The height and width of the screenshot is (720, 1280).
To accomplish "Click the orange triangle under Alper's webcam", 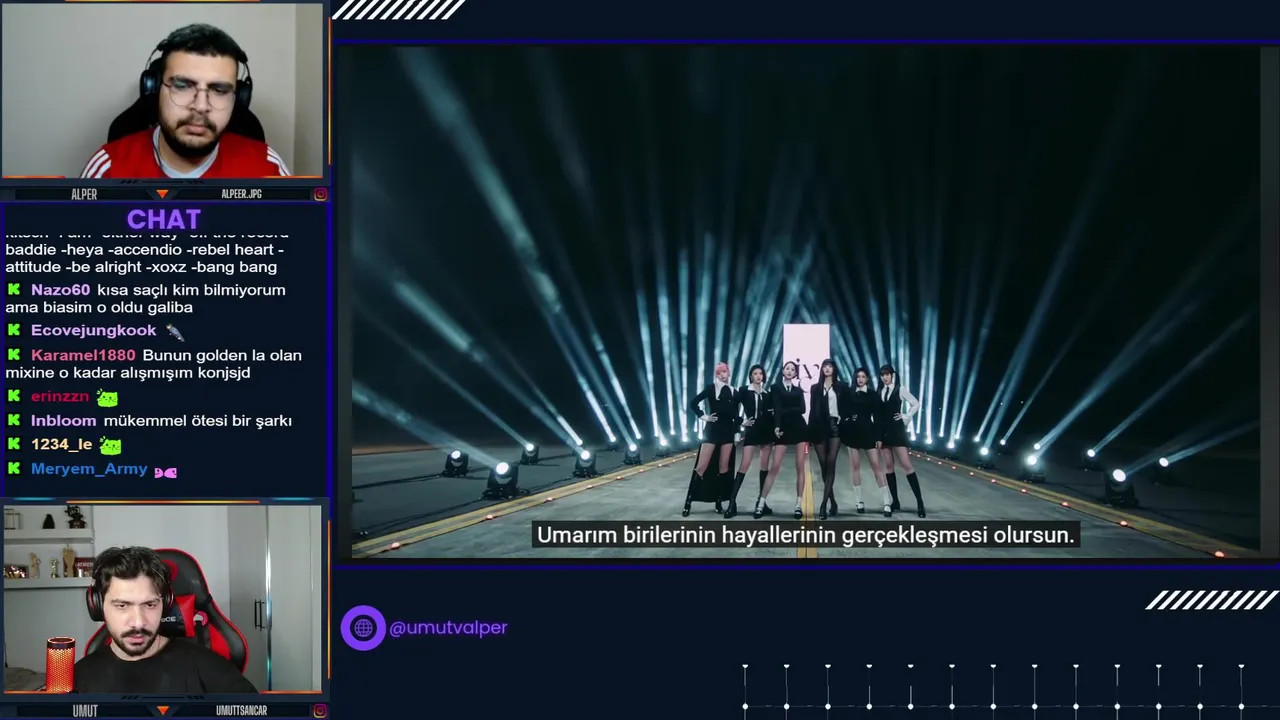I will 162,194.
